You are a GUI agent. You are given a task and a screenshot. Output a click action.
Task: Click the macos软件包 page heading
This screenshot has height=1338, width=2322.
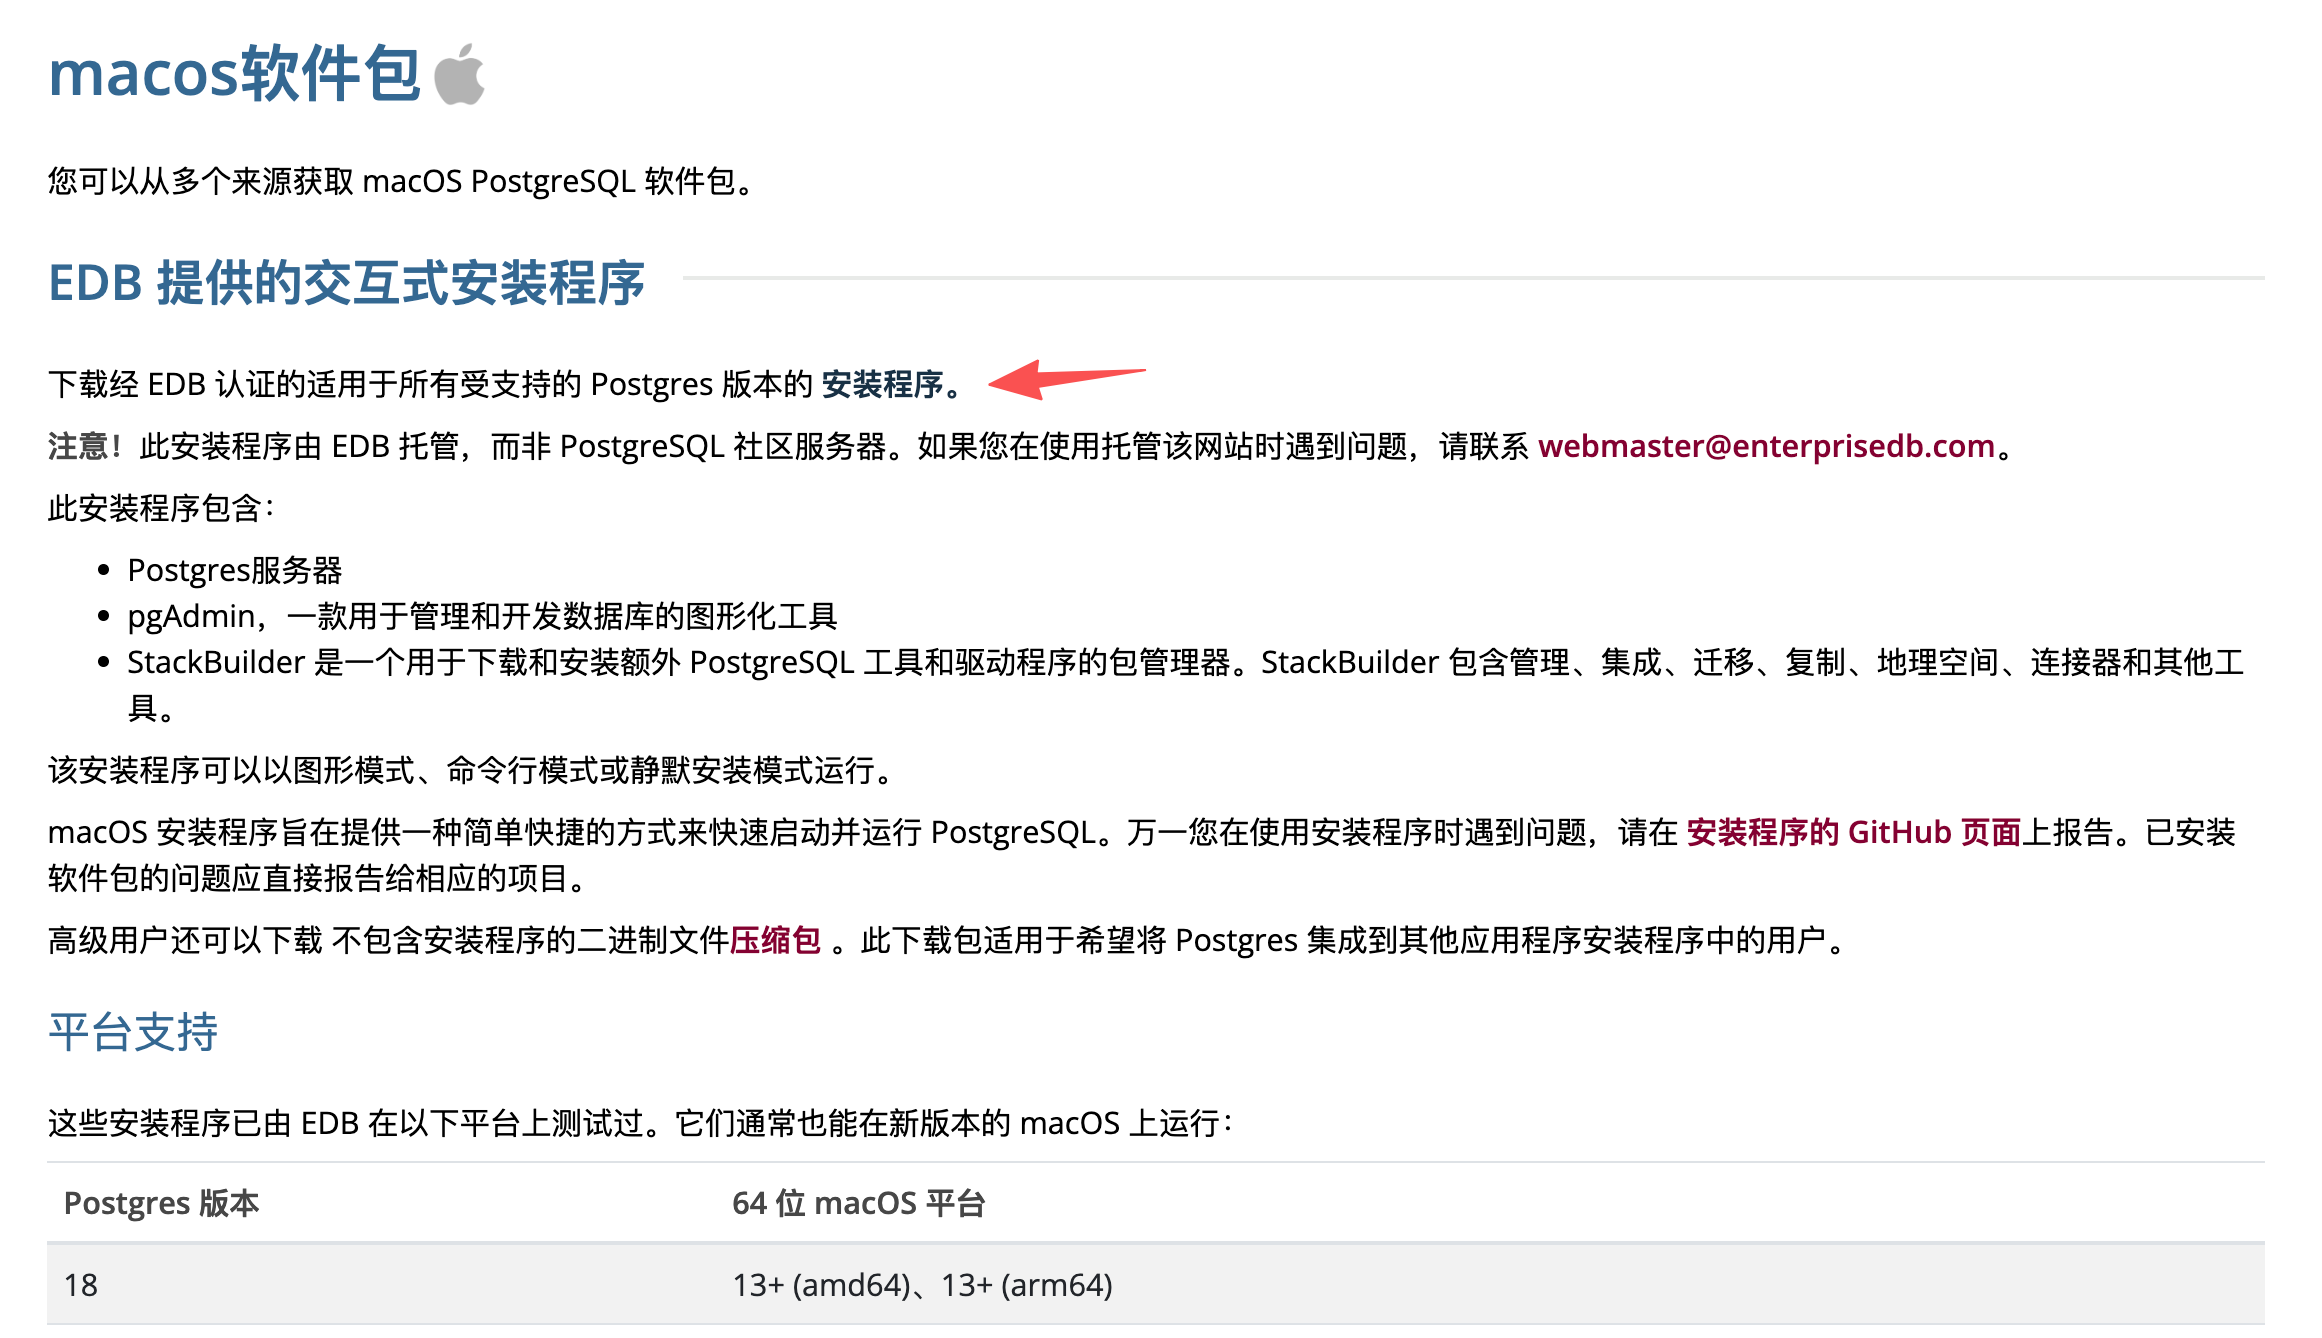(234, 74)
